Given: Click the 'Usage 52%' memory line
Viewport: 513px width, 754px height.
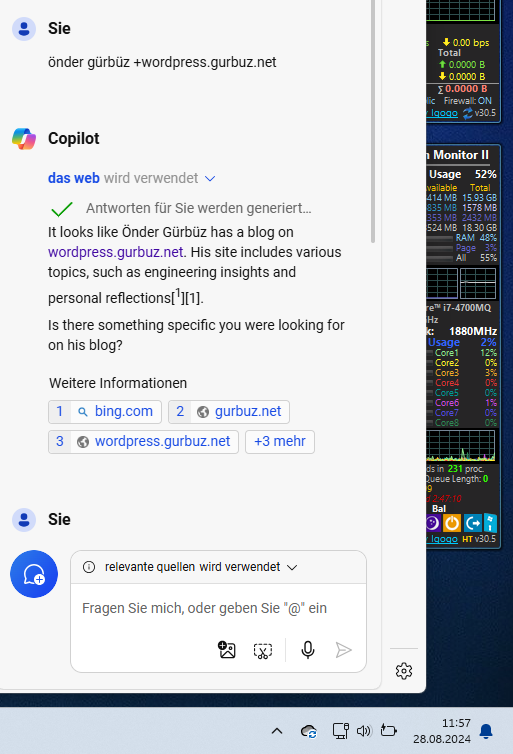Looking at the screenshot, I should click(x=462, y=174).
